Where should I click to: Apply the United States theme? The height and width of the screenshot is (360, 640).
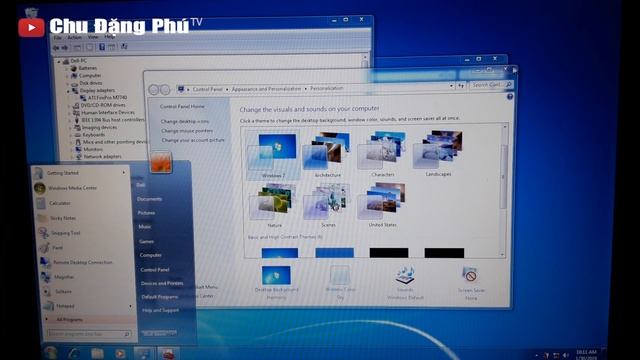pos(382,204)
